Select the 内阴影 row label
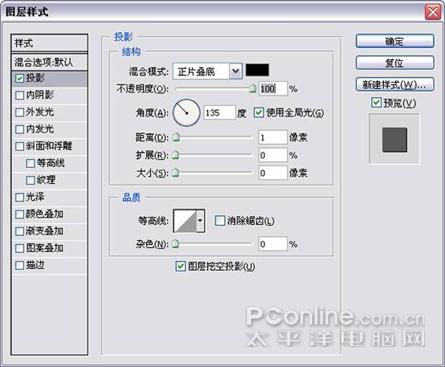The width and height of the screenshot is (445, 367). tap(40, 95)
